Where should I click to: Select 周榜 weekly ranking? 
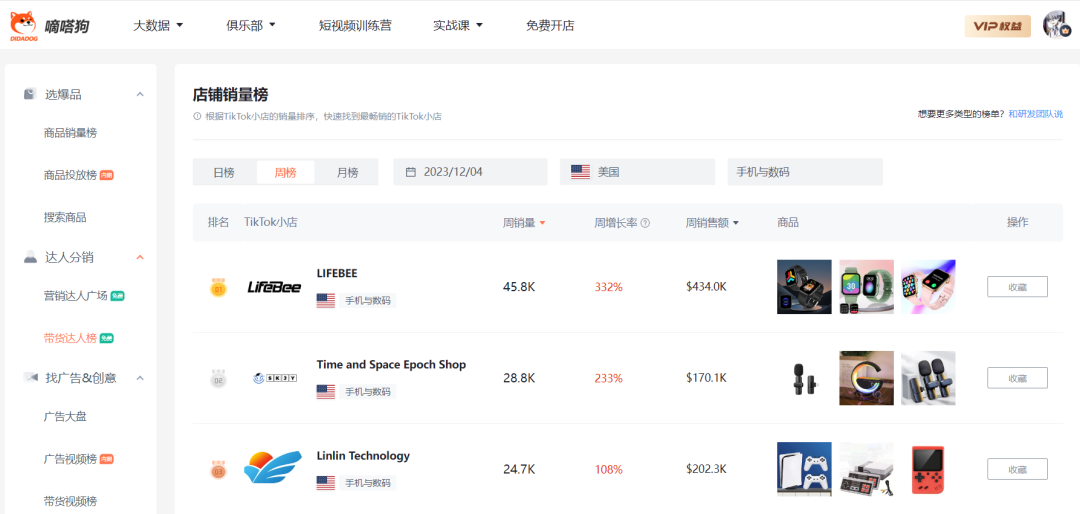point(285,172)
